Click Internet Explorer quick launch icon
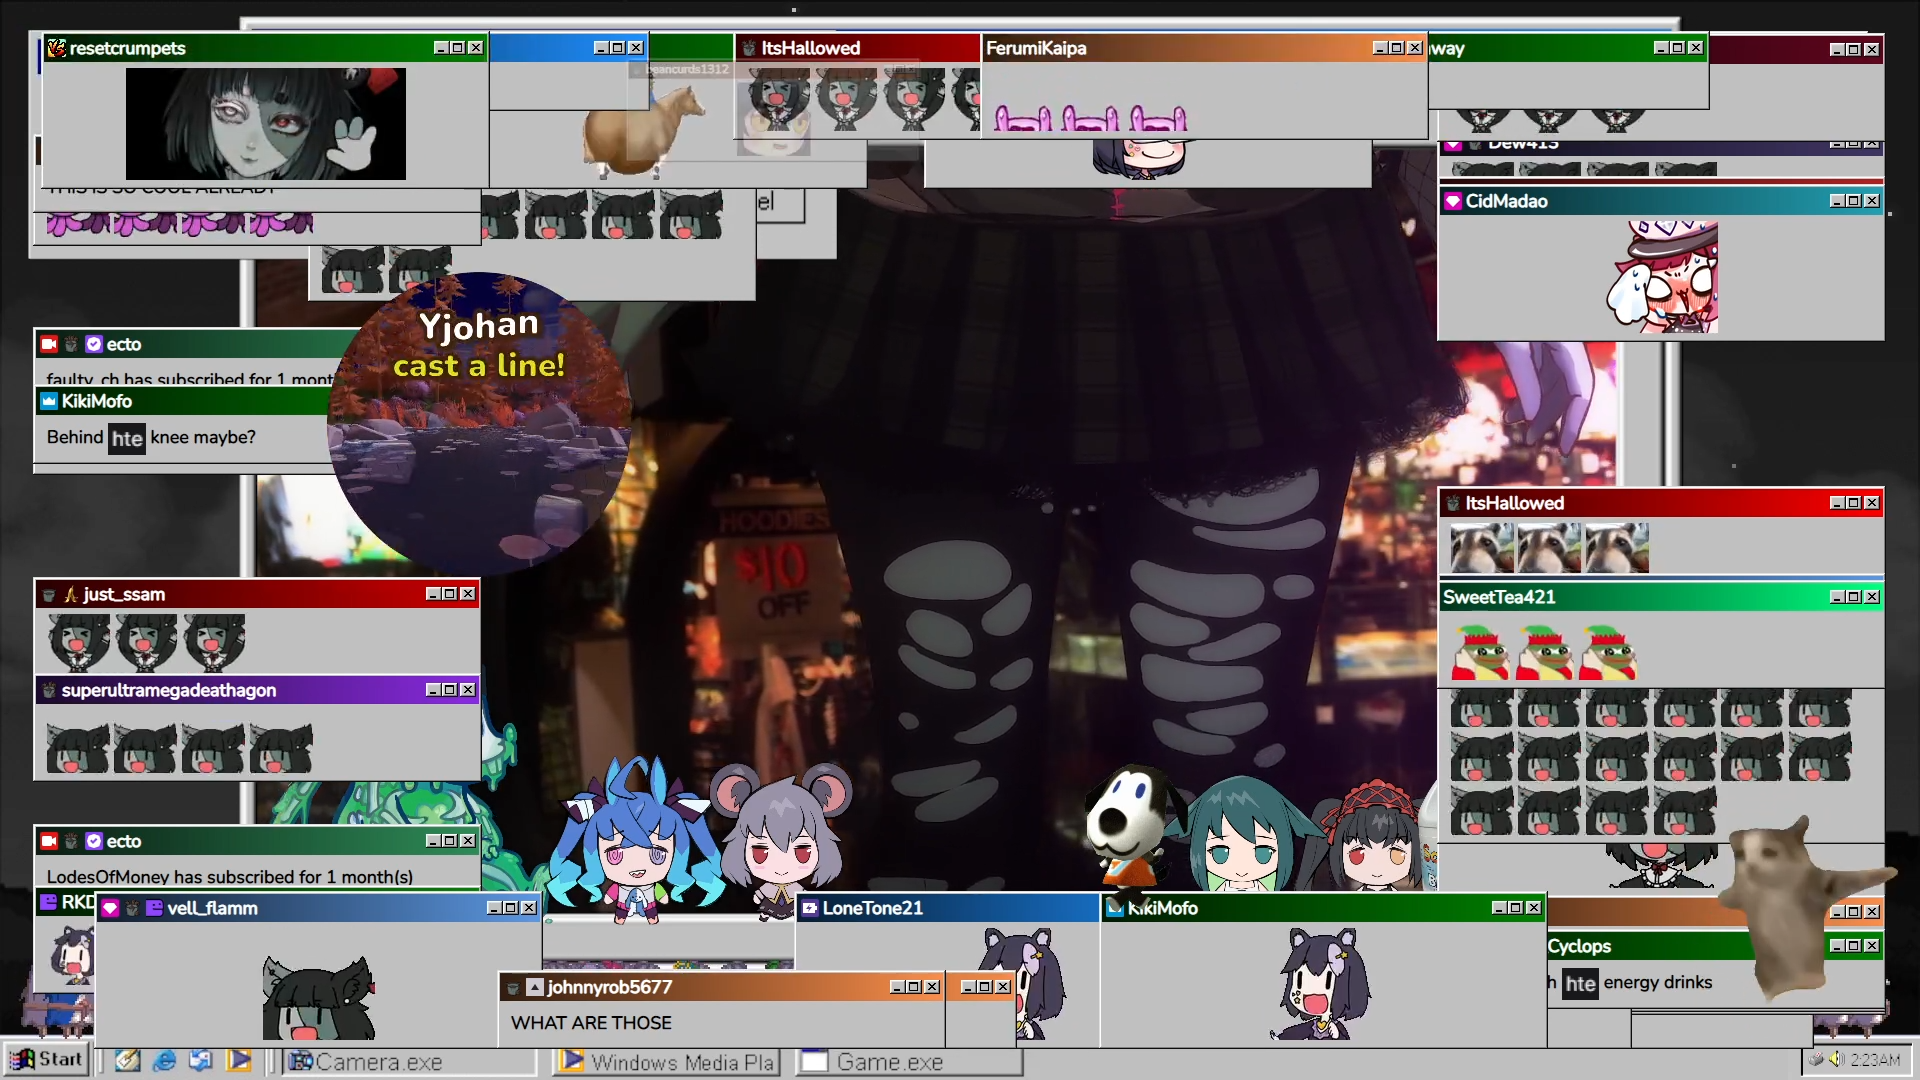The height and width of the screenshot is (1080, 1920). pos(165,1061)
